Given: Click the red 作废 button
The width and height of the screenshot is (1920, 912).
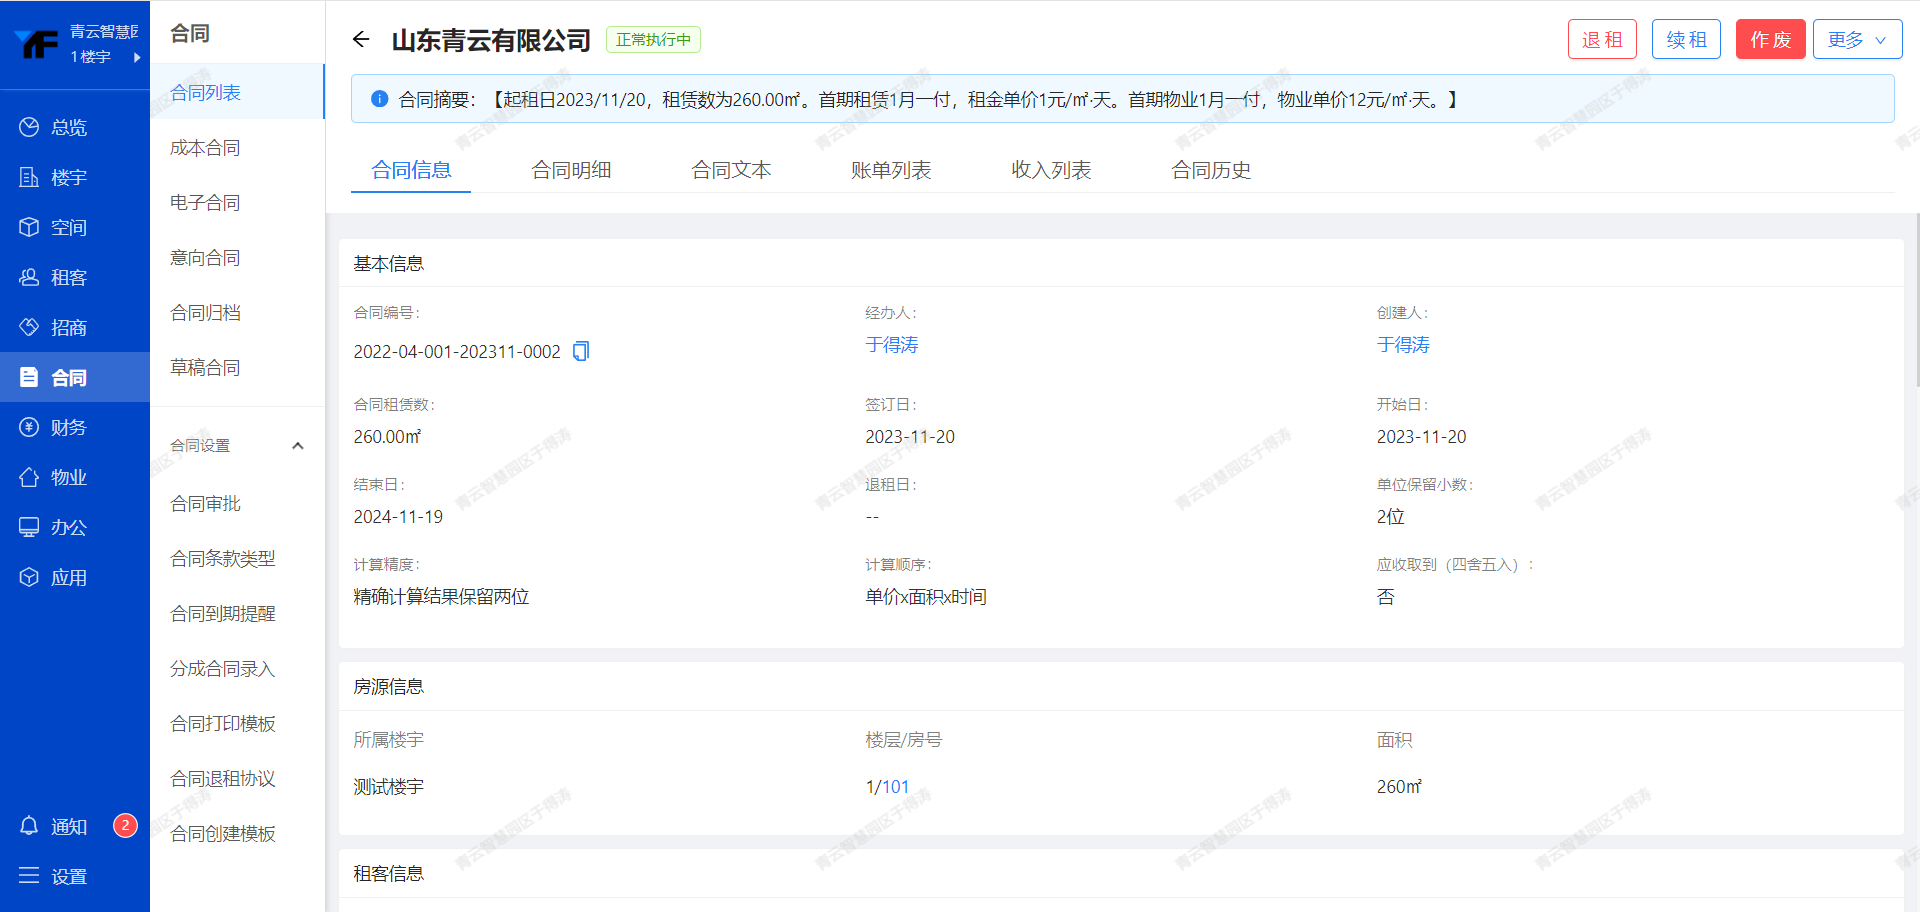Looking at the screenshot, I should point(1770,40).
